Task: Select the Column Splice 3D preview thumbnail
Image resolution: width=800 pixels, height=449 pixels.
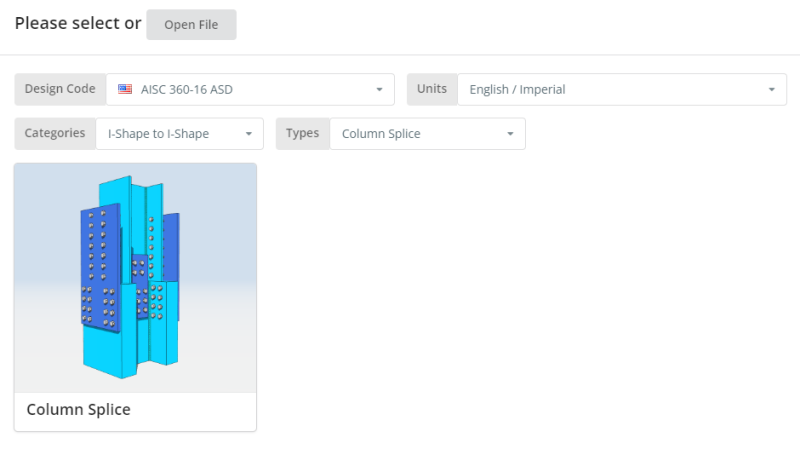Action: click(135, 278)
